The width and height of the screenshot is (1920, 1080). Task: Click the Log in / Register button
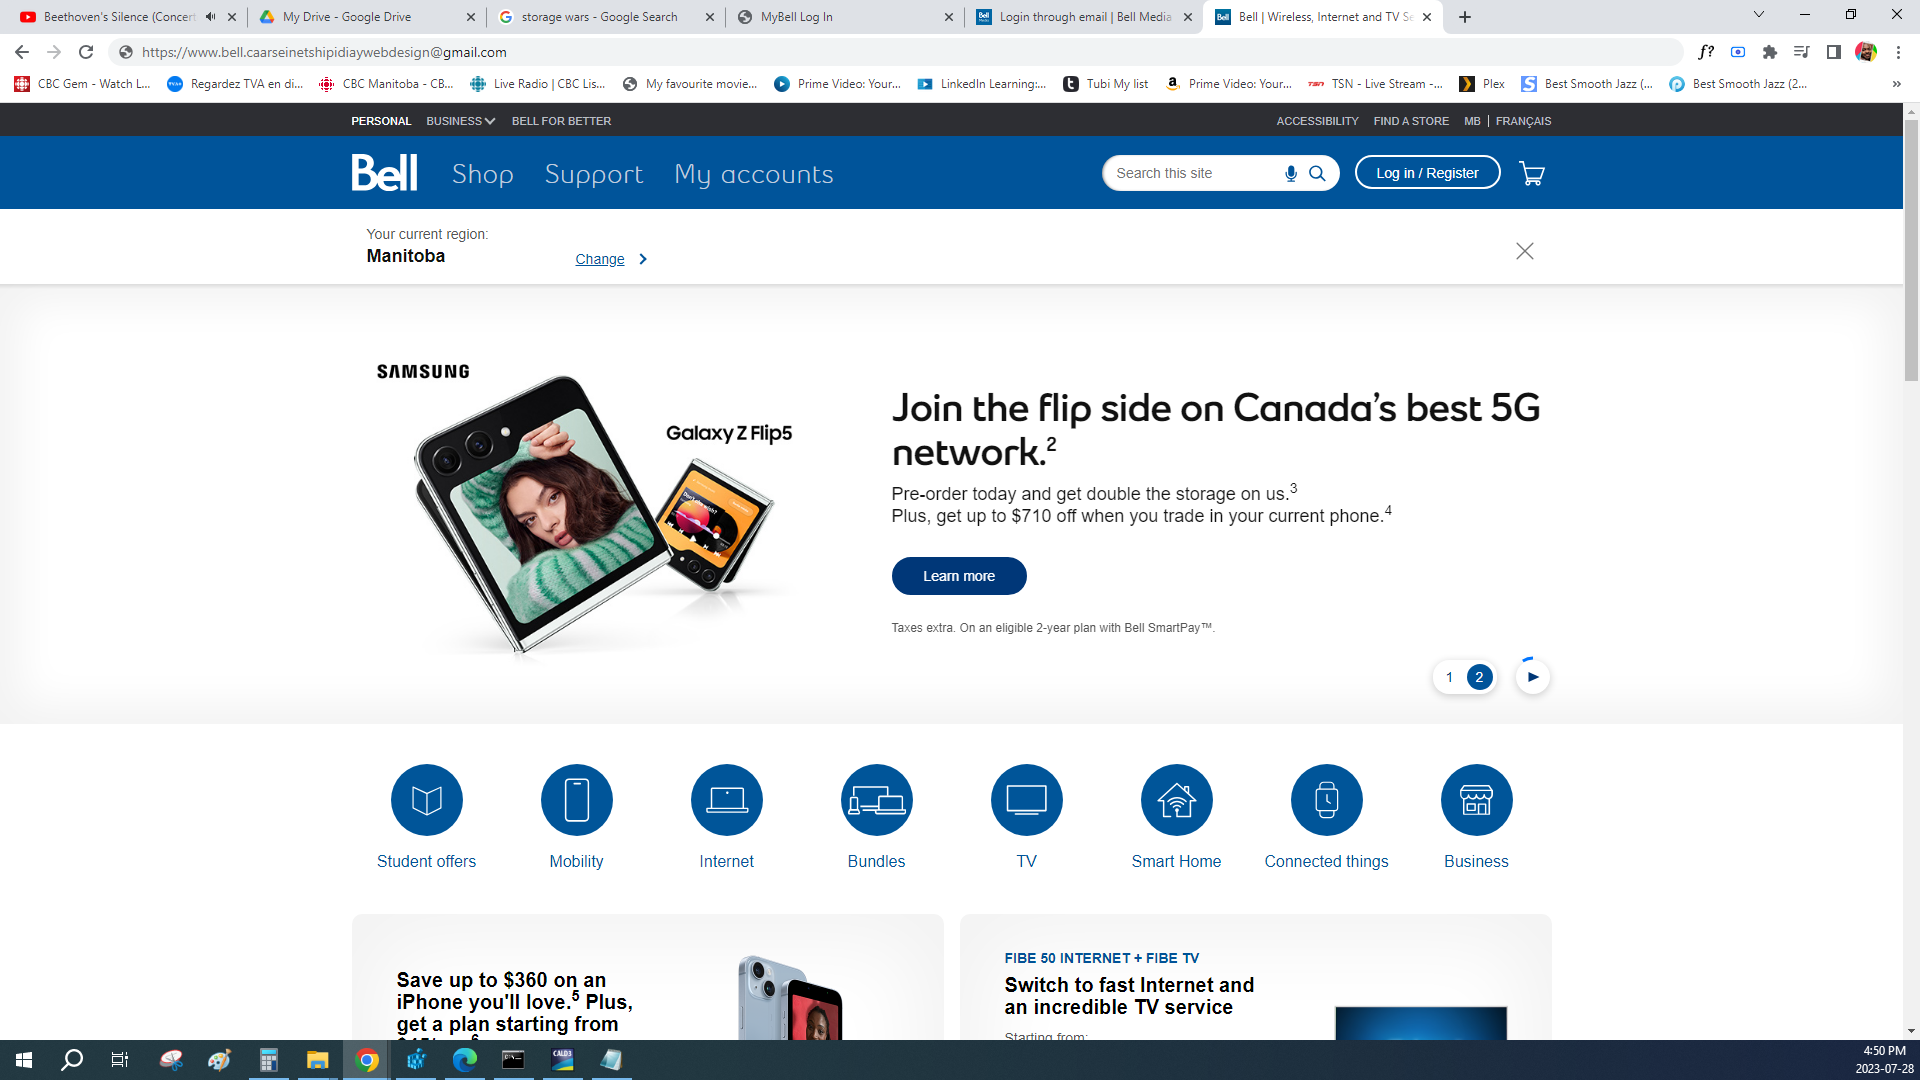tap(1426, 173)
